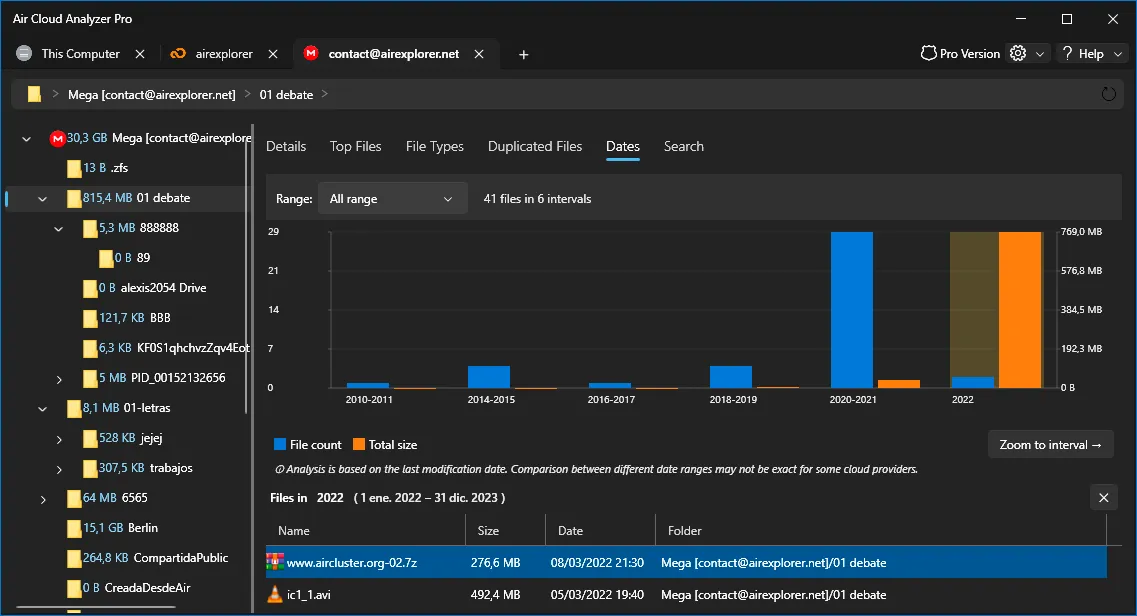Click the 2014-2015 blue bar
The height and width of the screenshot is (616, 1137).
pos(489,377)
